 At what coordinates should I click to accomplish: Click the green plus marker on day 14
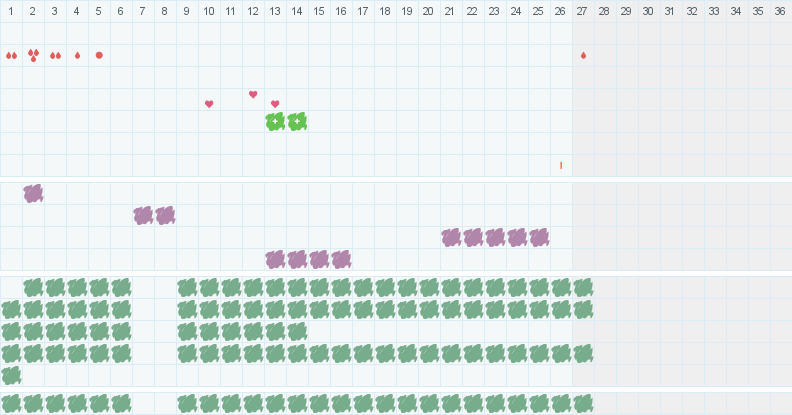(x=297, y=122)
